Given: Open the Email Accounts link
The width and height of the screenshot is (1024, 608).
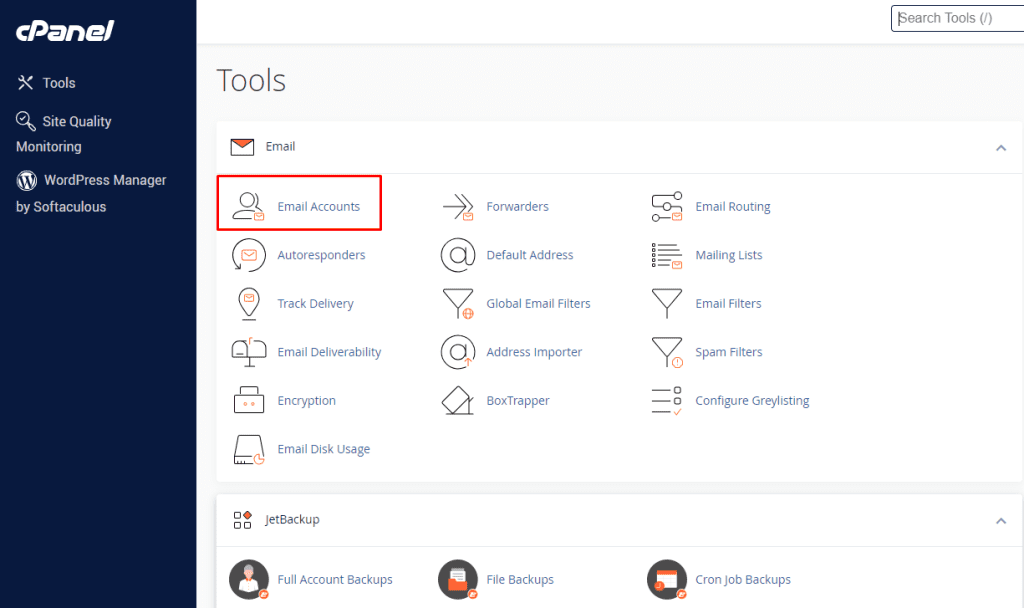Looking at the screenshot, I should pos(318,207).
